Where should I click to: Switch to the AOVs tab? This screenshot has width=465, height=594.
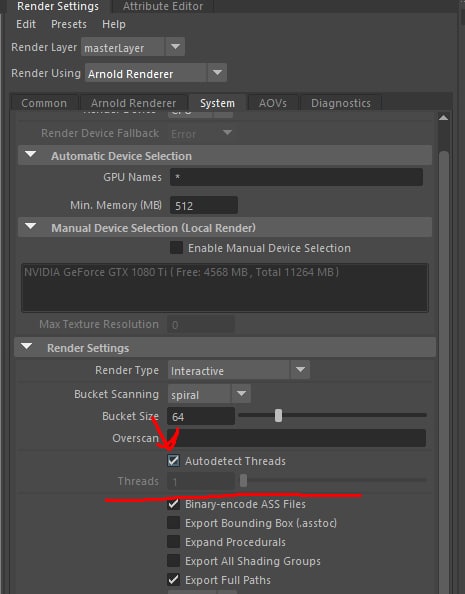pyautogui.click(x=273, y=103)
